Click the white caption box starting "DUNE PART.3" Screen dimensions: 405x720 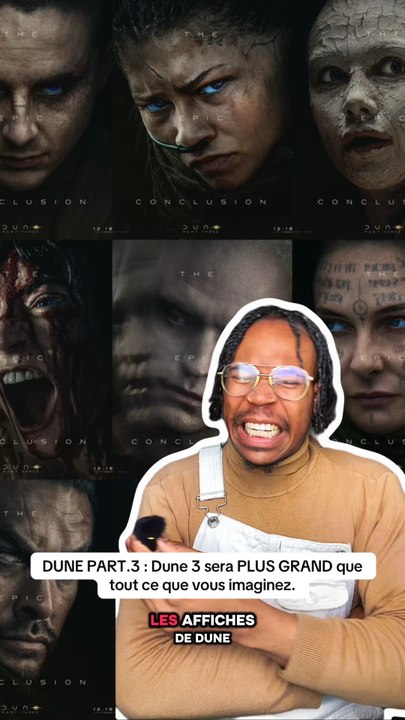203,576
